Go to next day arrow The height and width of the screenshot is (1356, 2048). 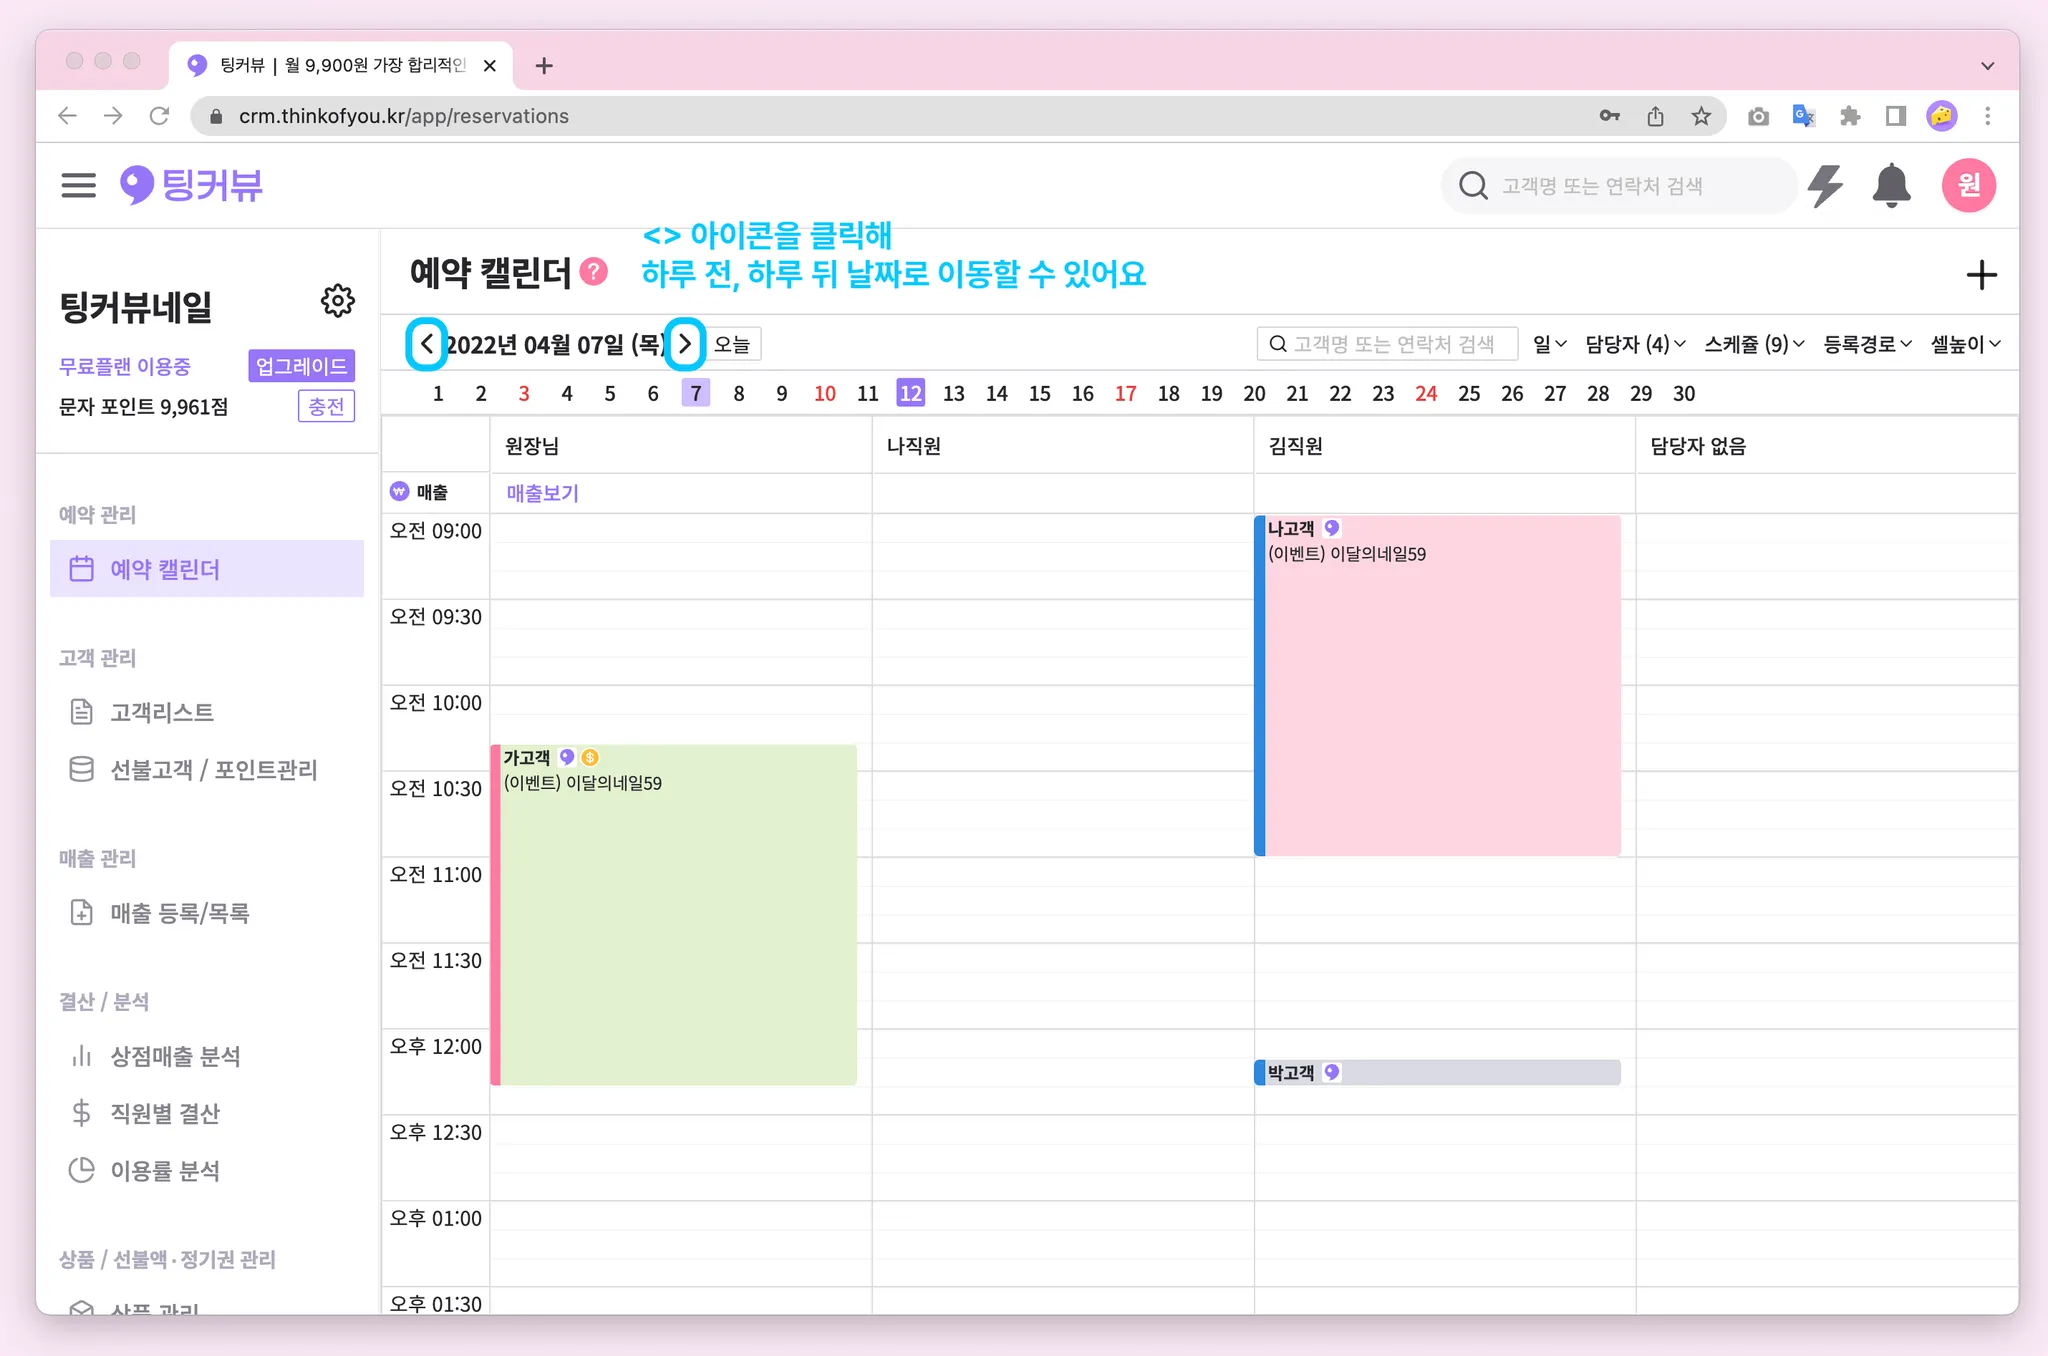click(685, 344)
